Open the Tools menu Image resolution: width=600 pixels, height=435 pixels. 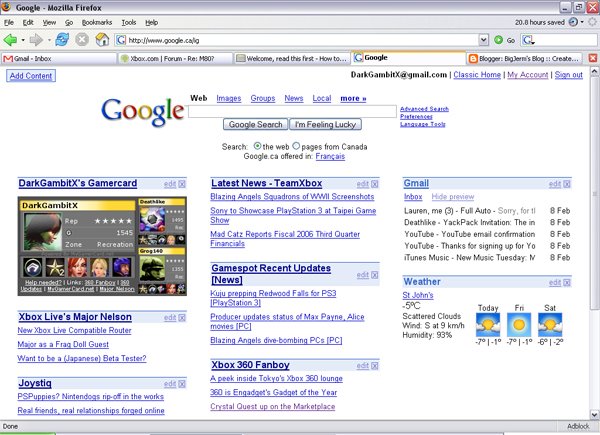point(129,22)
